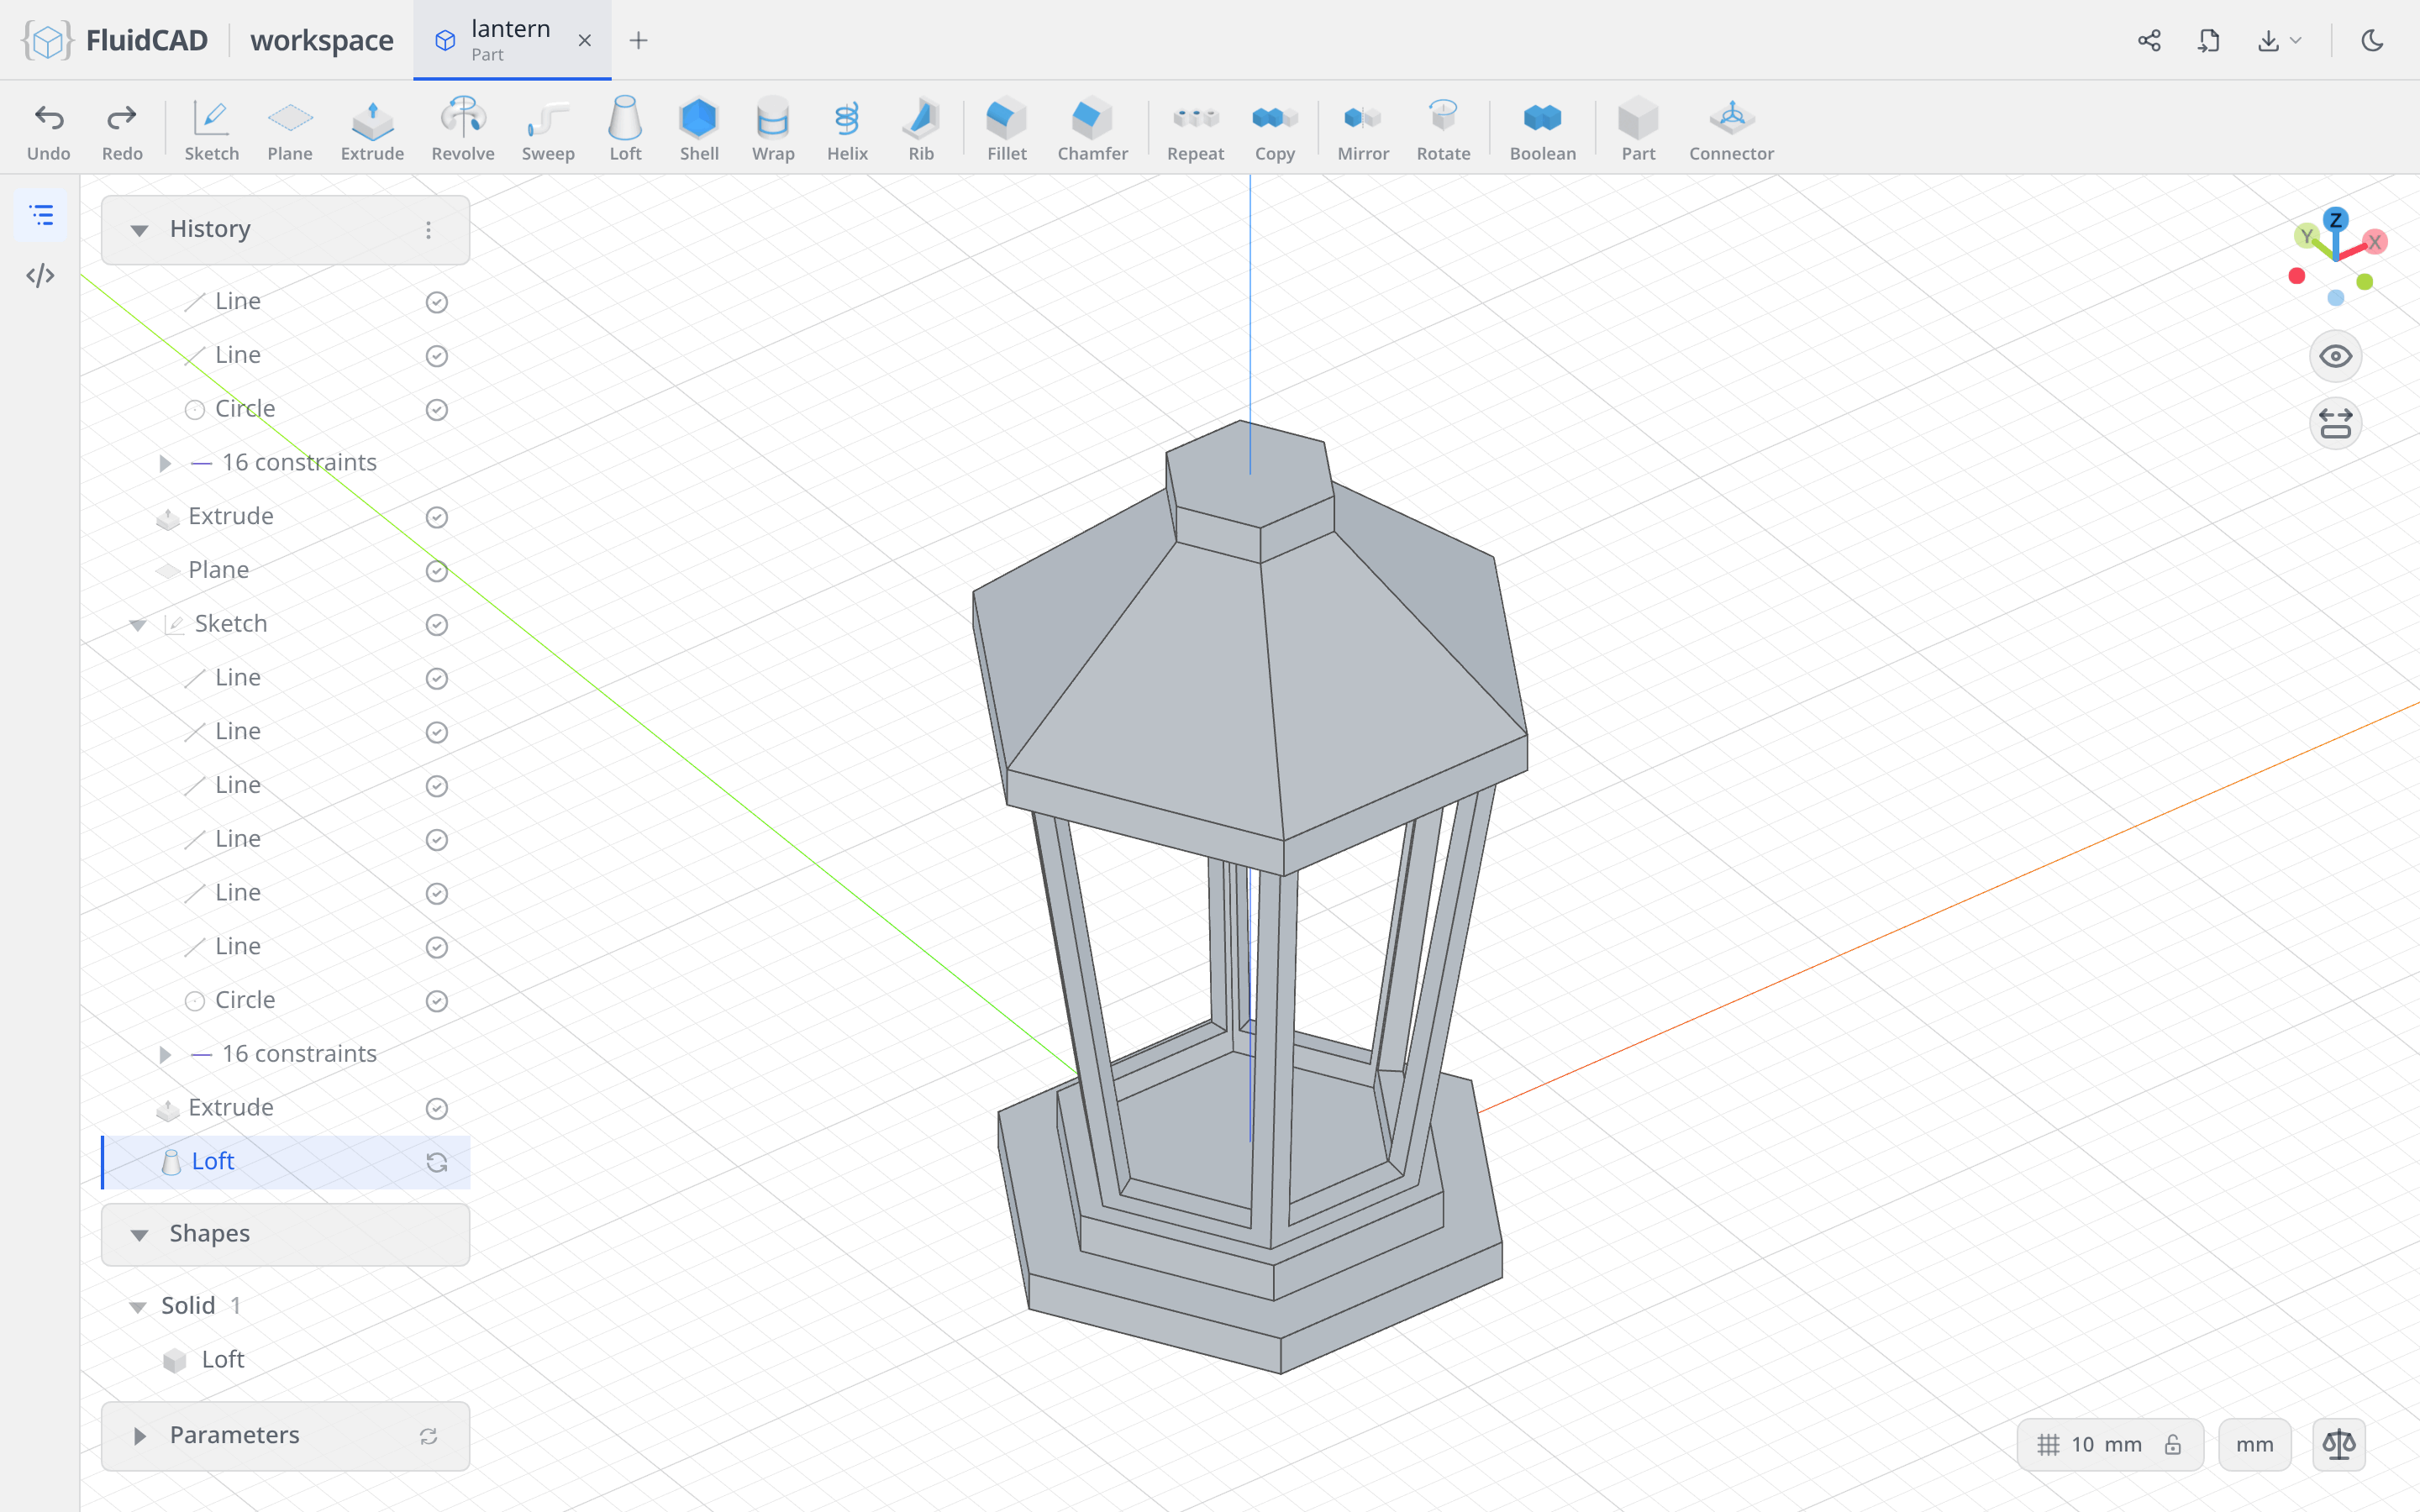This screenshot has width=2420, height=1512.
Task: Collapse the Solid 1 group
Action: [x=138, y=1307]
